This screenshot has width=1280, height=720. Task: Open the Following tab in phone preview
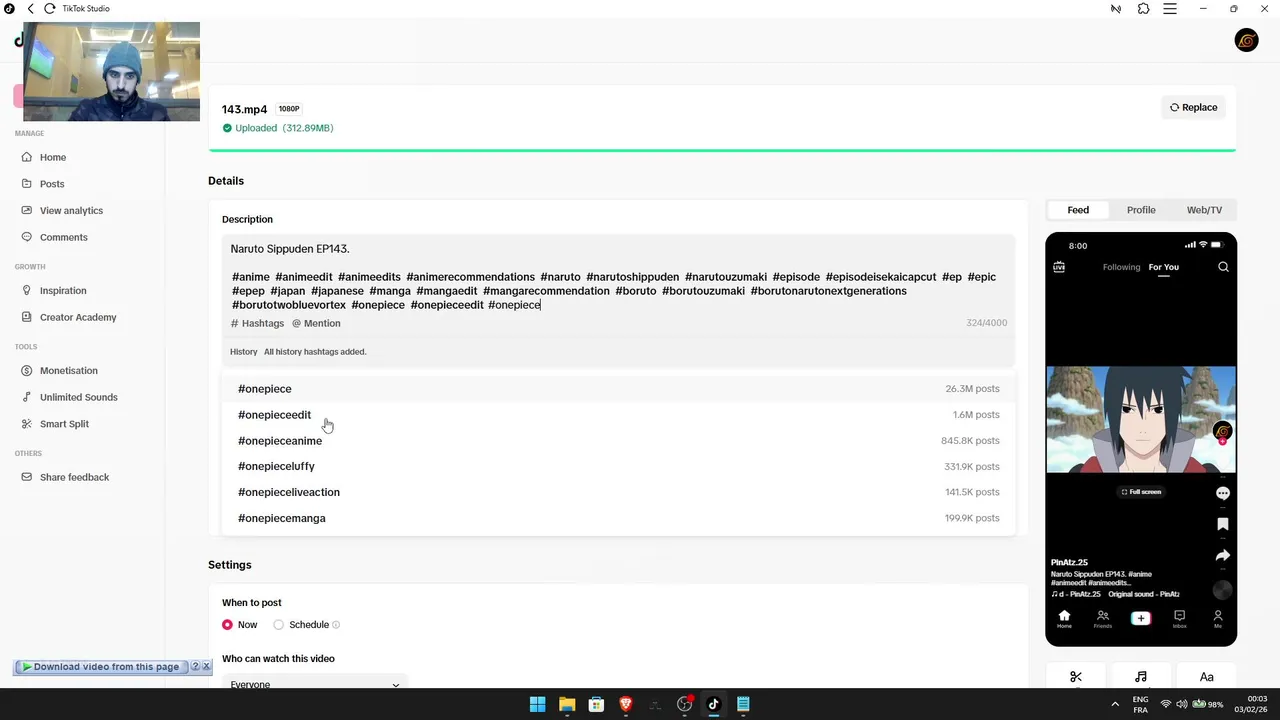[1121, 267]
